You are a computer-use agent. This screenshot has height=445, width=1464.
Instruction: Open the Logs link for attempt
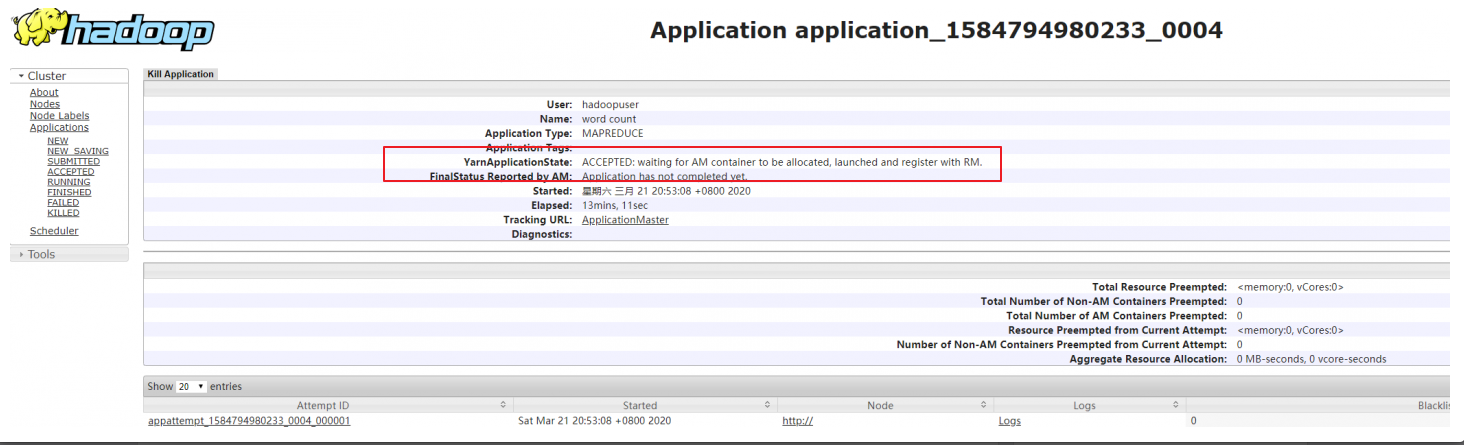point(1010,421)
